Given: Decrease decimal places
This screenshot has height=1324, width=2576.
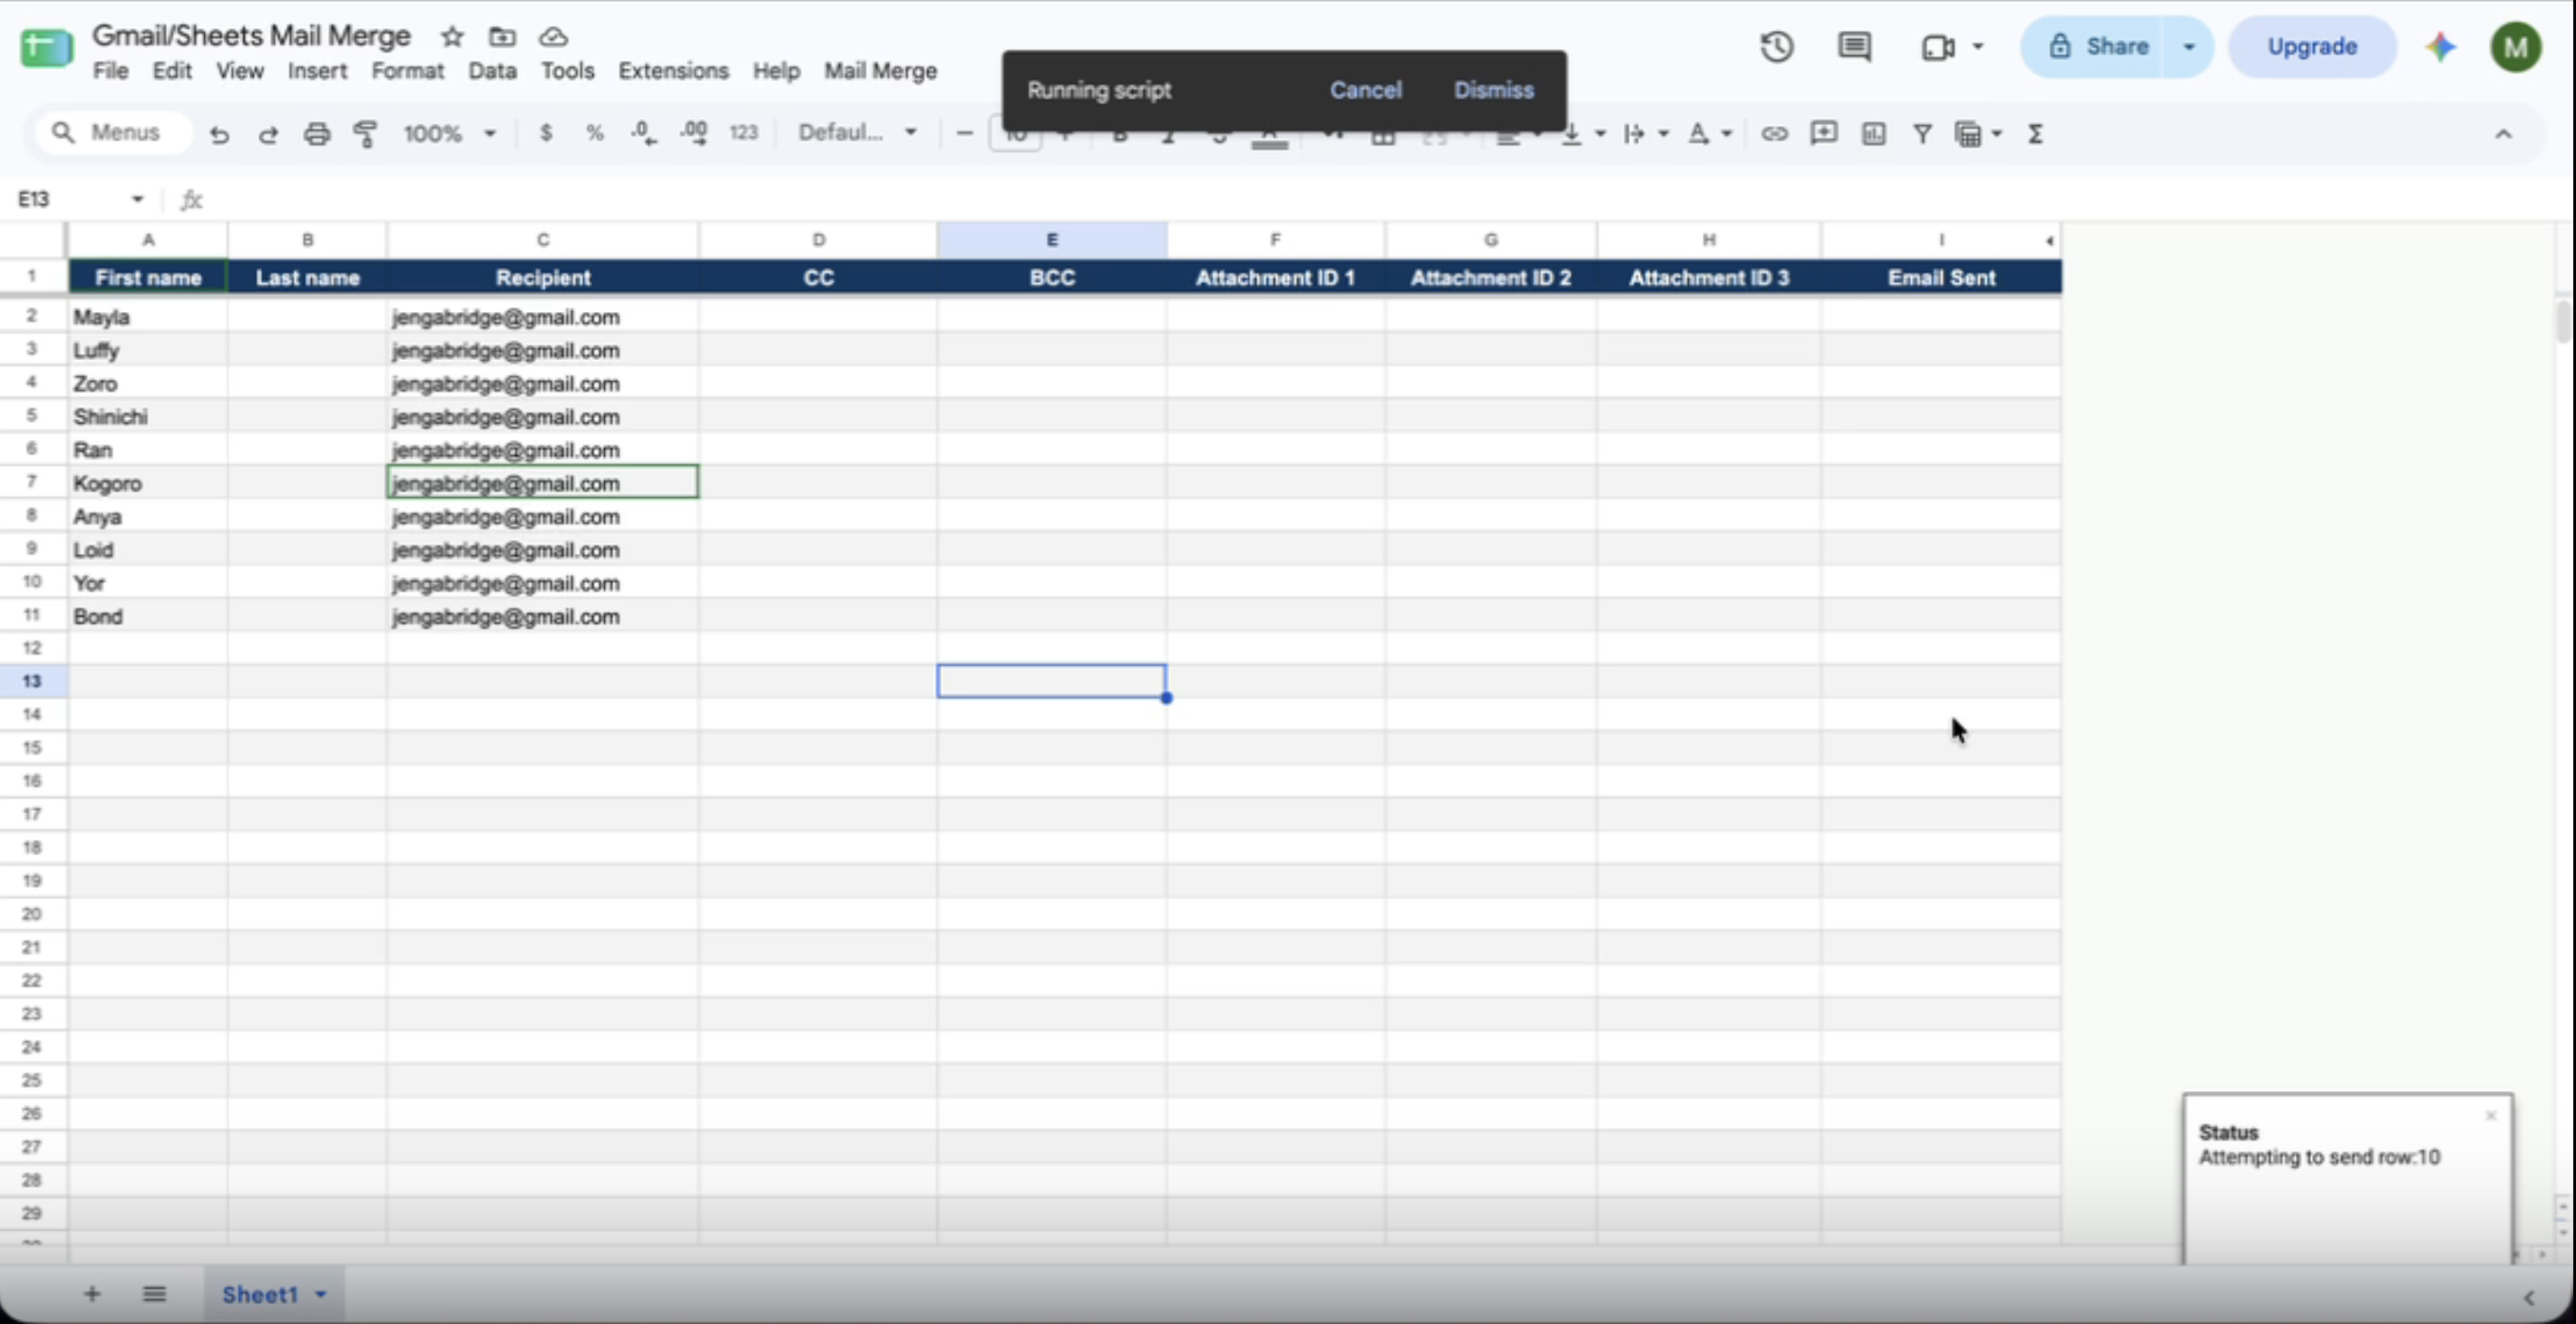Looking at the screenshot, I should (x=644, y=132).
